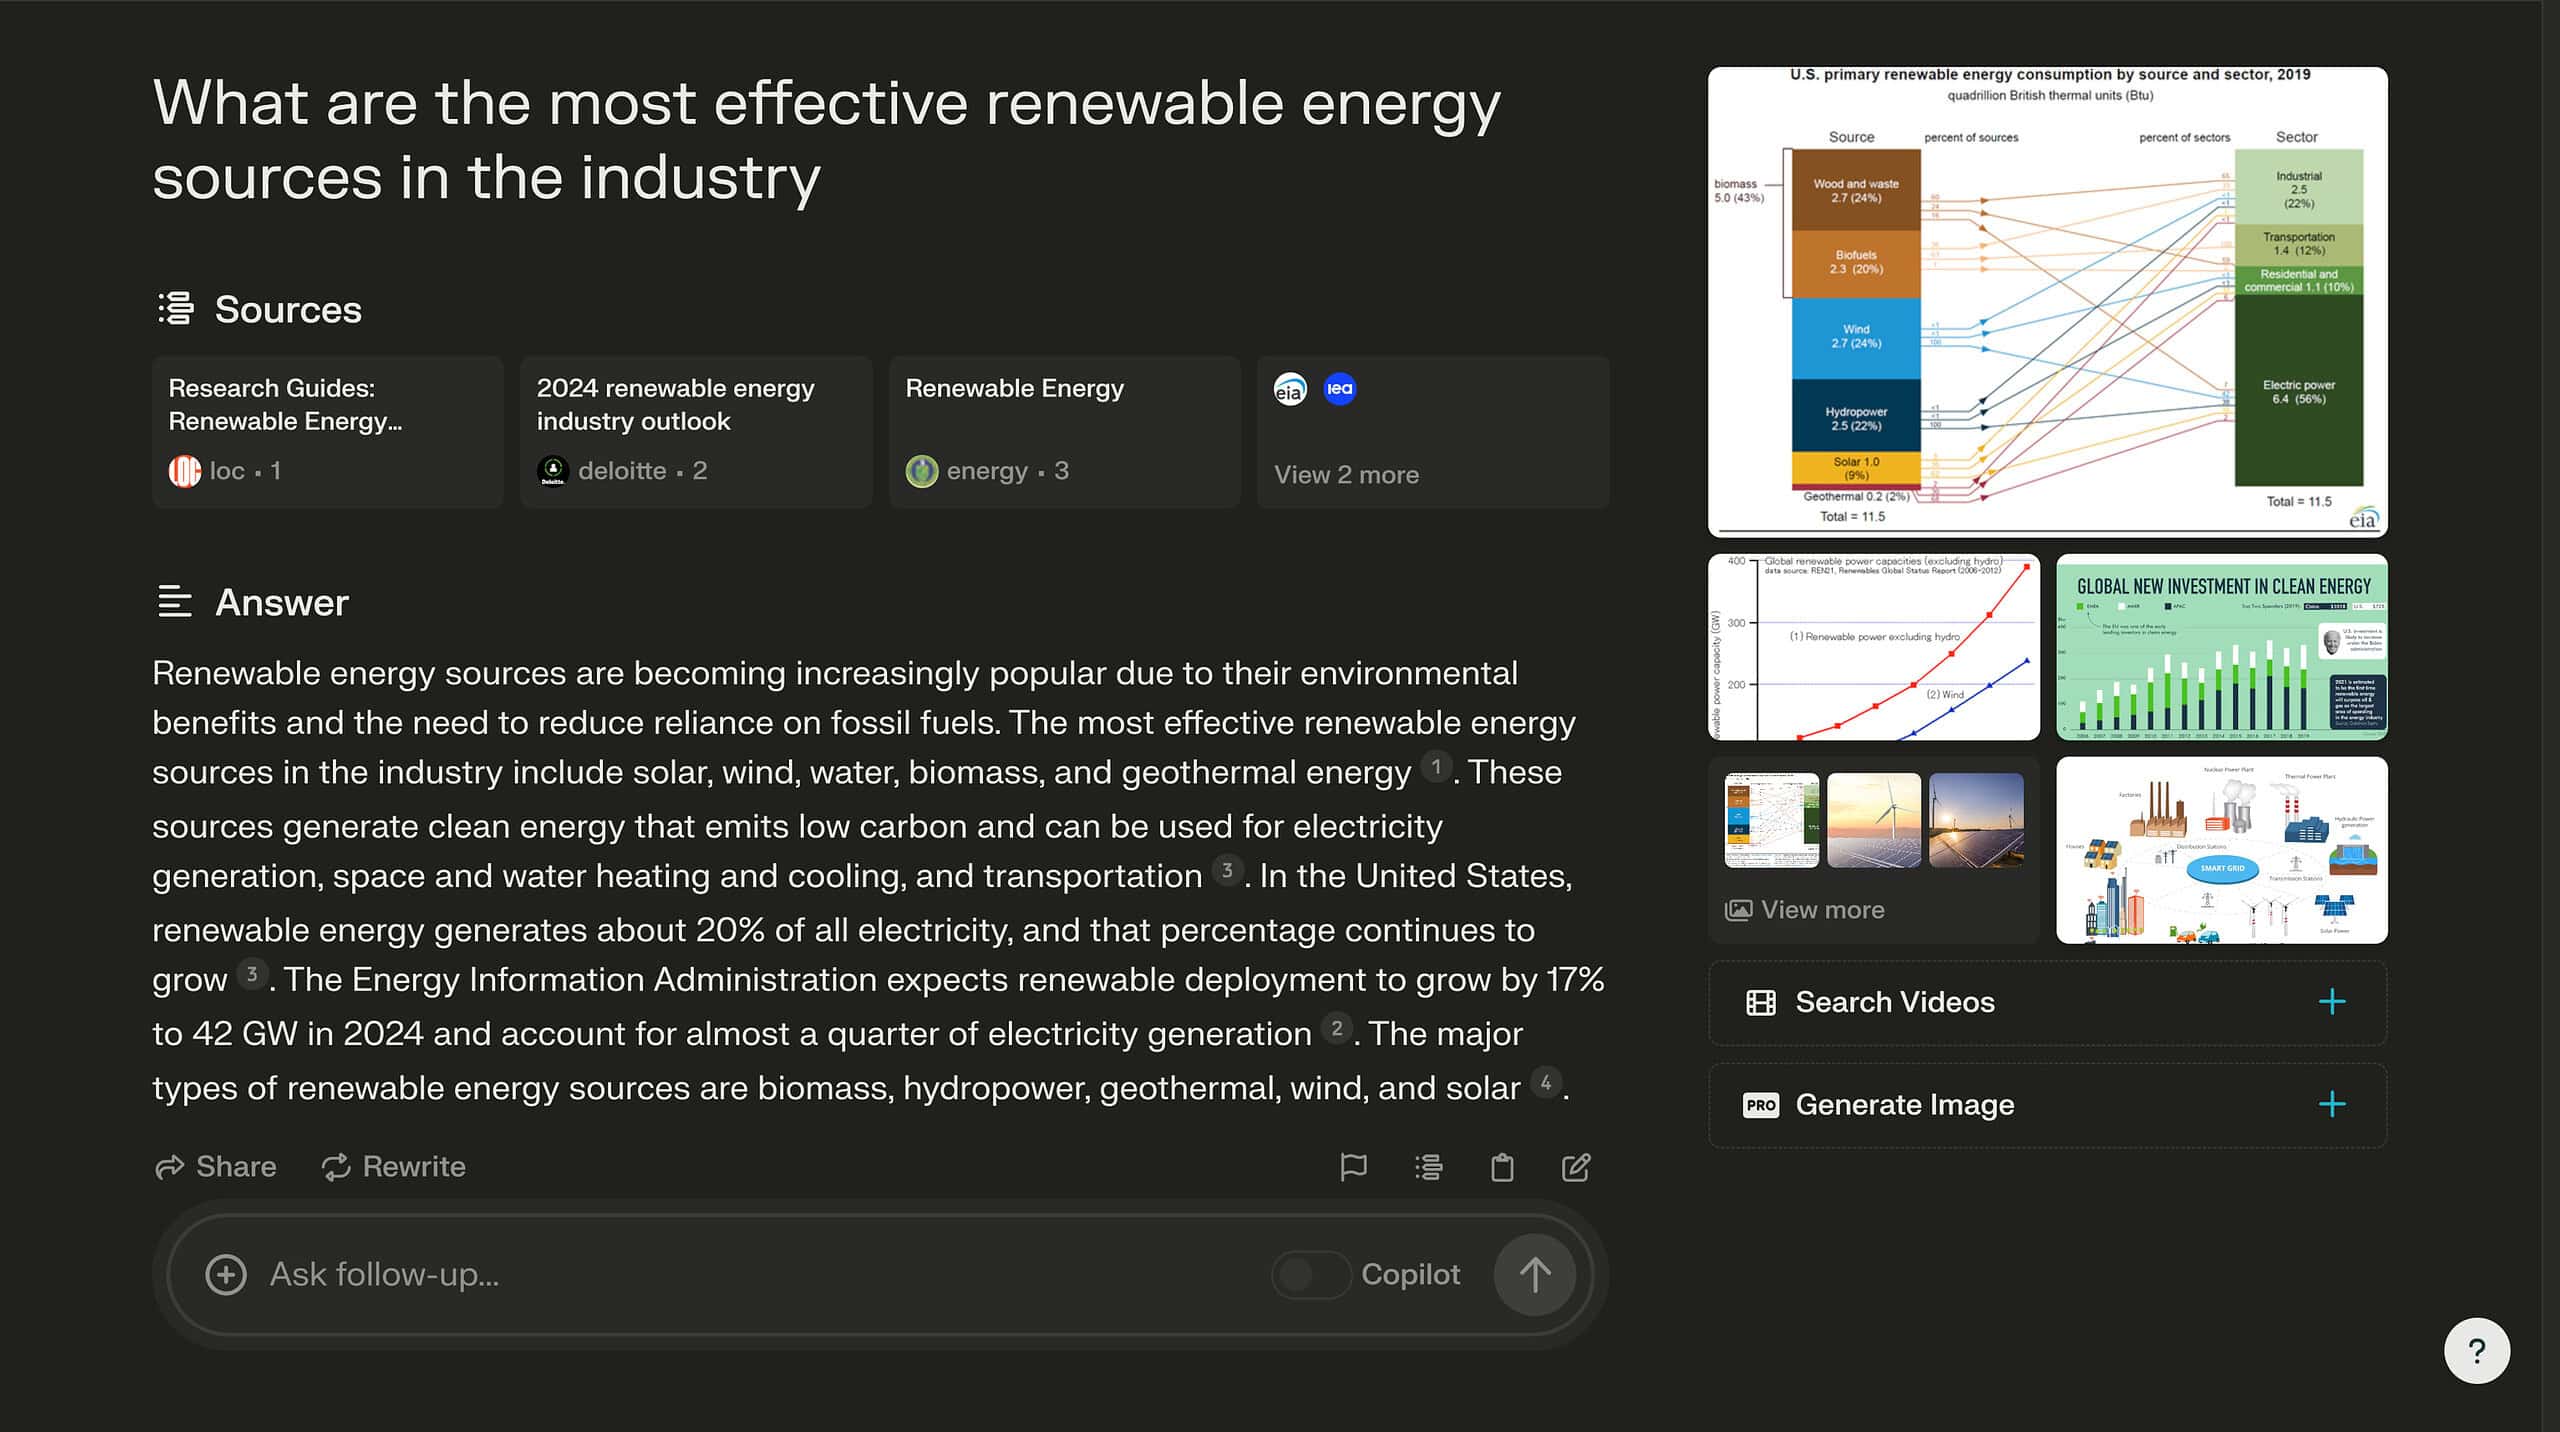Screen dimensions: 2560x1432
Task: Open the view sources list icon
Action: (1429, 1167)
